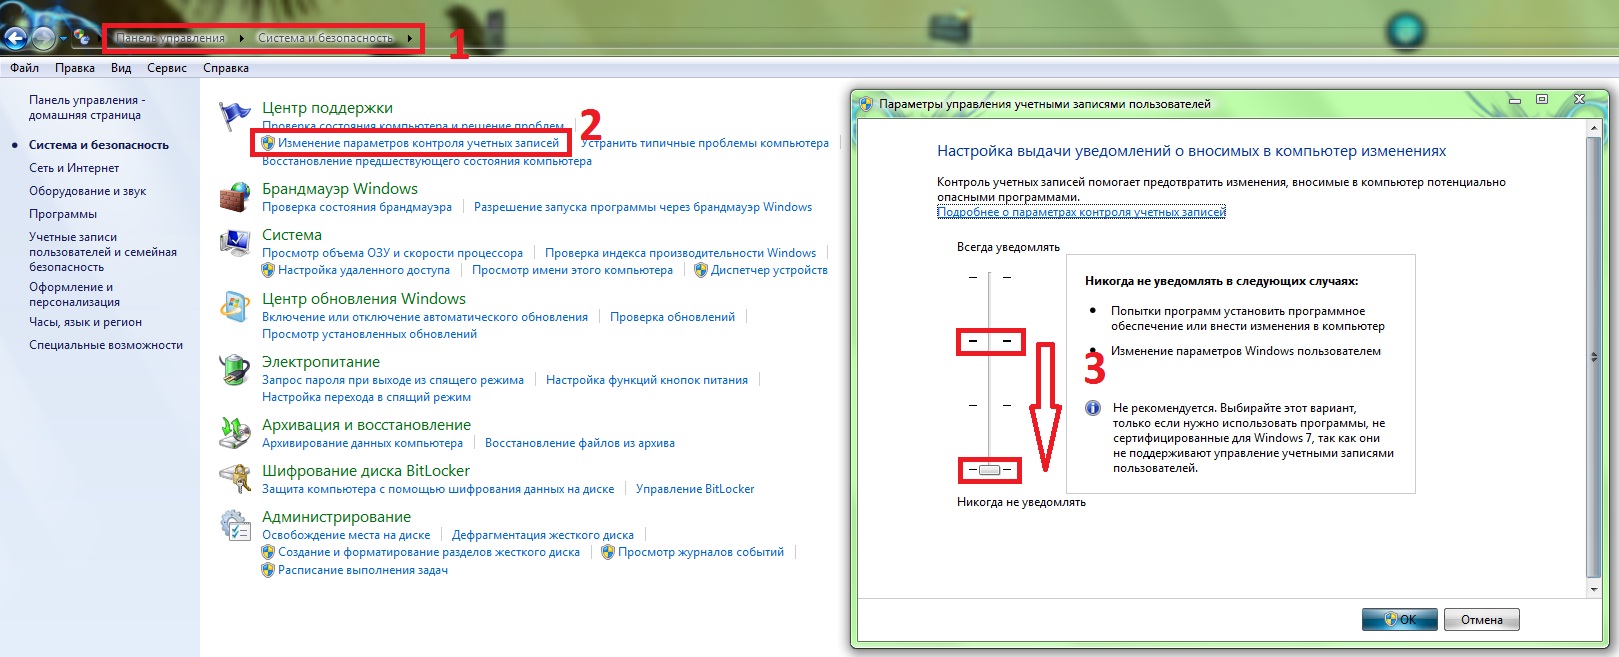Open the Вид menu
Image resolution: width=1619 pixels, height=657 pixels.
(121, 68)
